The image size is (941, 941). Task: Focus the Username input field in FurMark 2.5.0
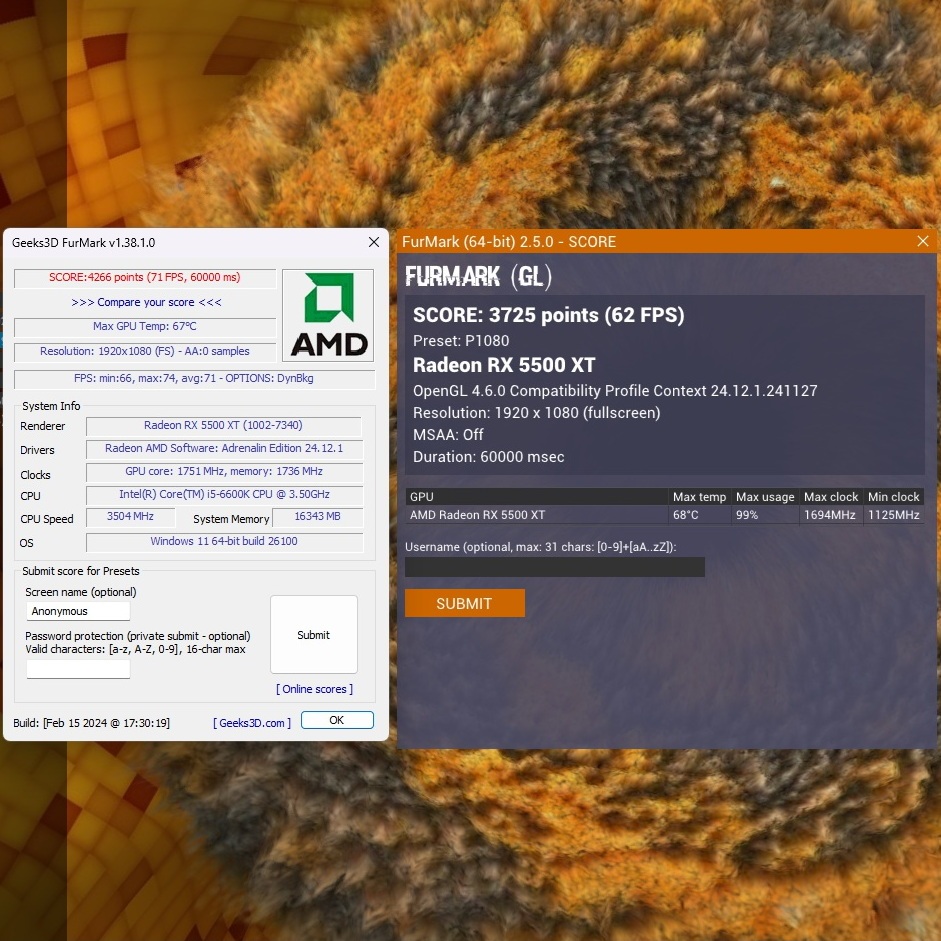click(555, 567)
